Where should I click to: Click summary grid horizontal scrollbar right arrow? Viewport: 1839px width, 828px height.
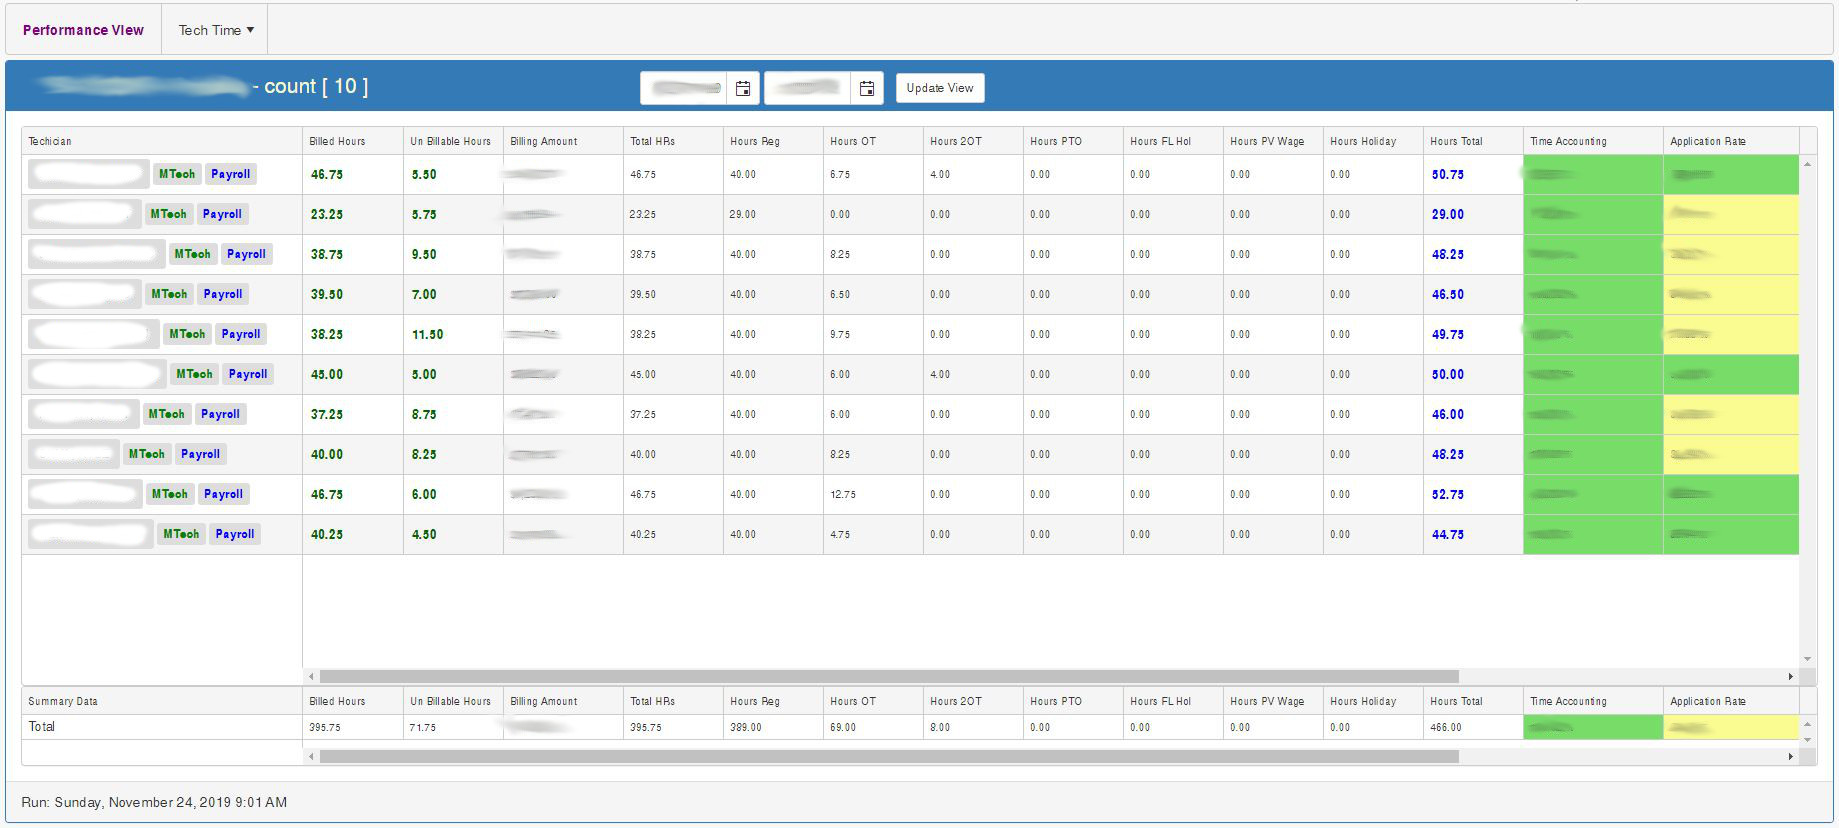(1791, 757)
